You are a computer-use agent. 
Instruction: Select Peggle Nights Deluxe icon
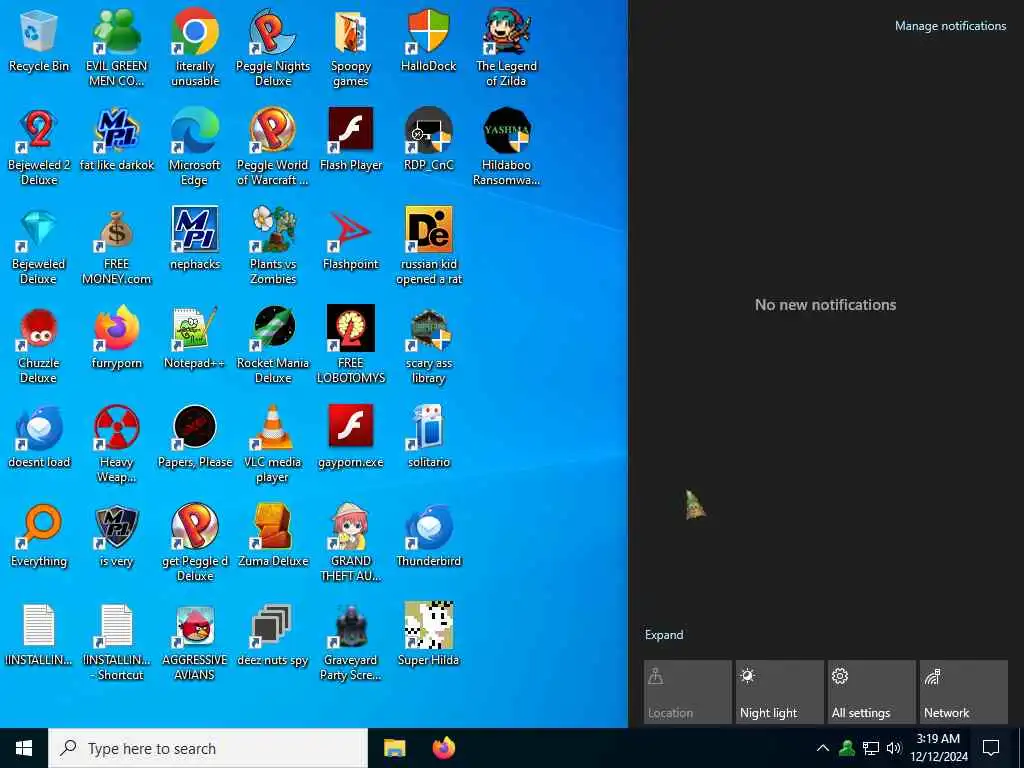(x=272, y=49)
